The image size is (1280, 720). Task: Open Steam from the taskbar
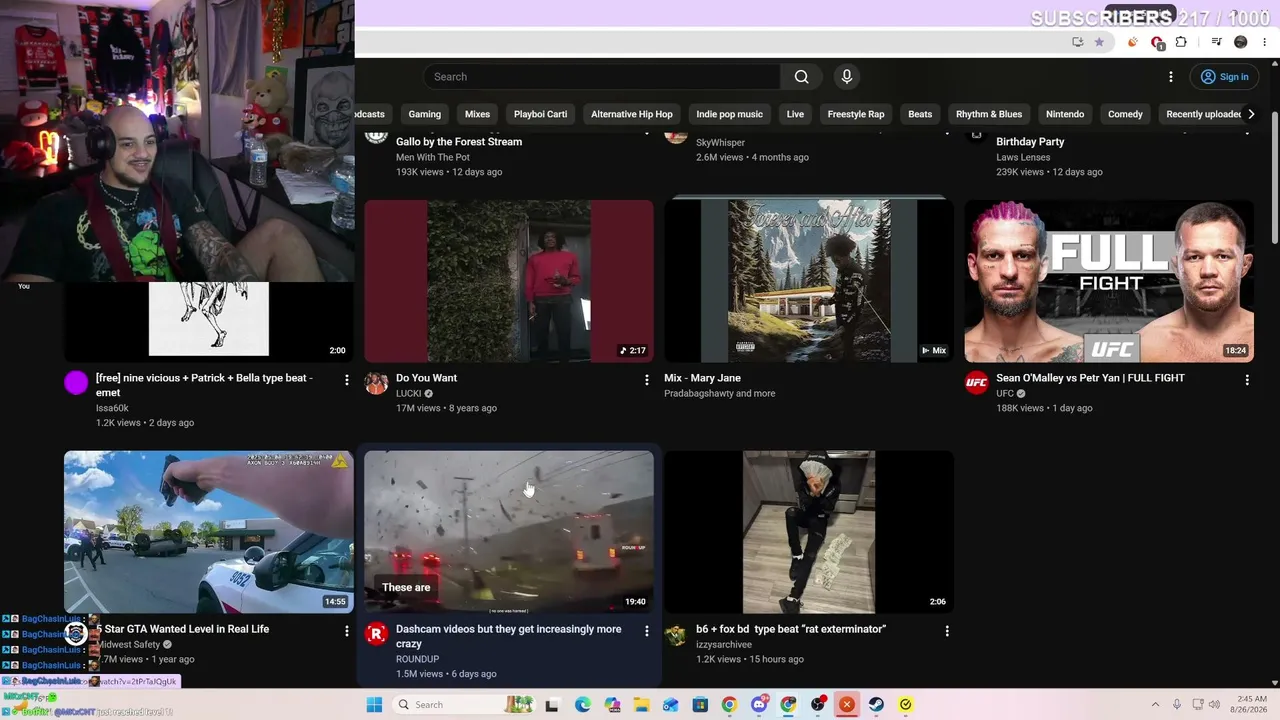876,705
